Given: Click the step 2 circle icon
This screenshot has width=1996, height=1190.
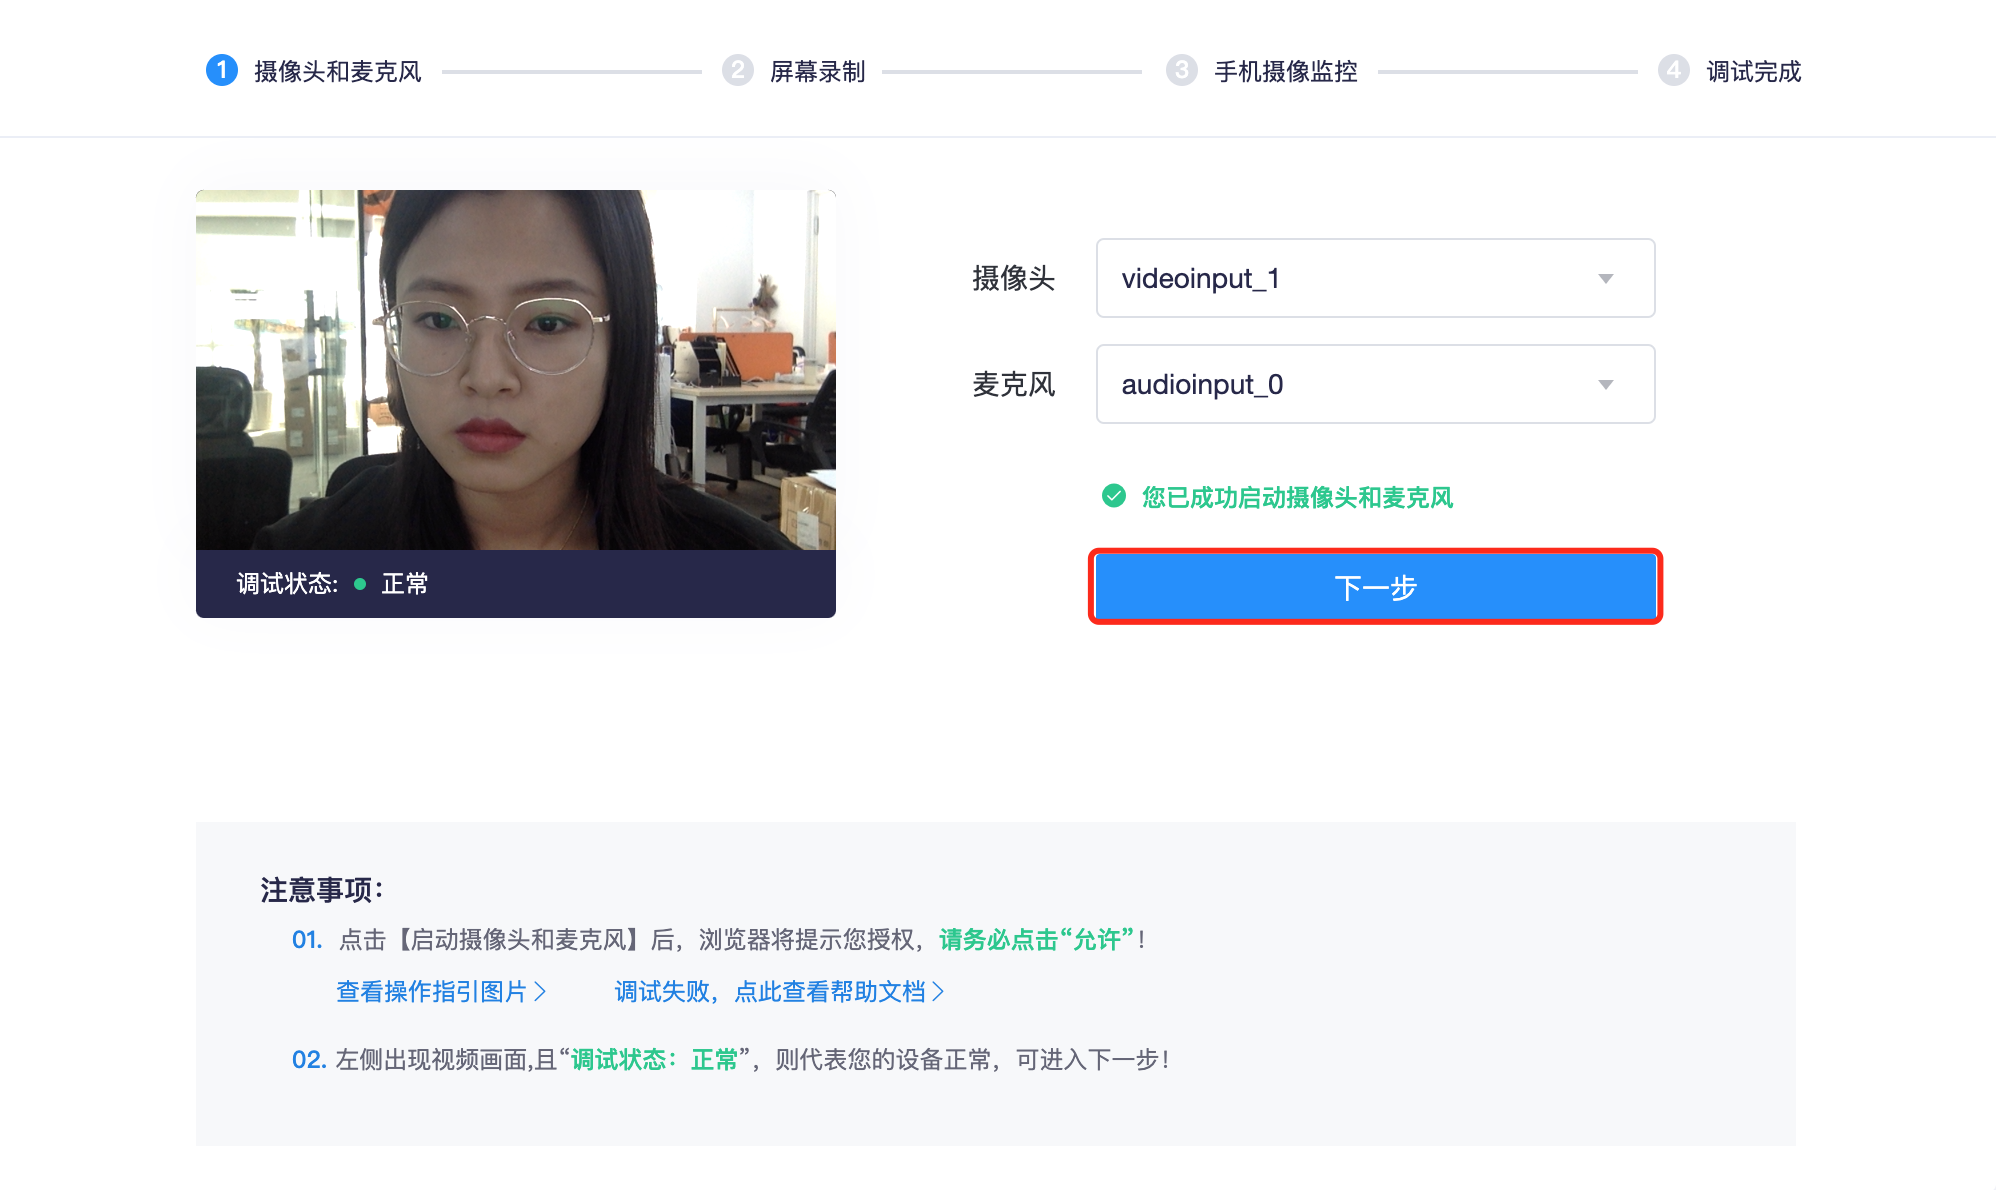Looking at the screenshot, I should click(738, 70).
